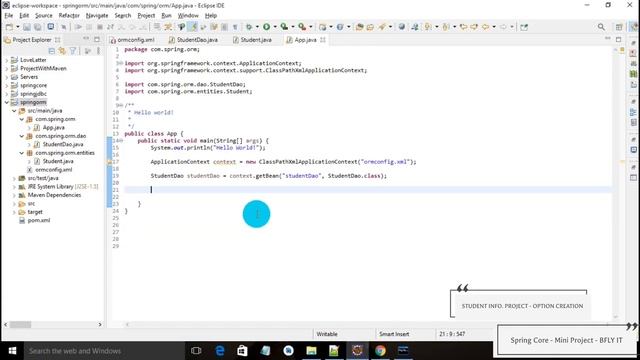Open the New file dropdown arrow
The height and width of the screenshot is (360, 640).
click(18, 27)
